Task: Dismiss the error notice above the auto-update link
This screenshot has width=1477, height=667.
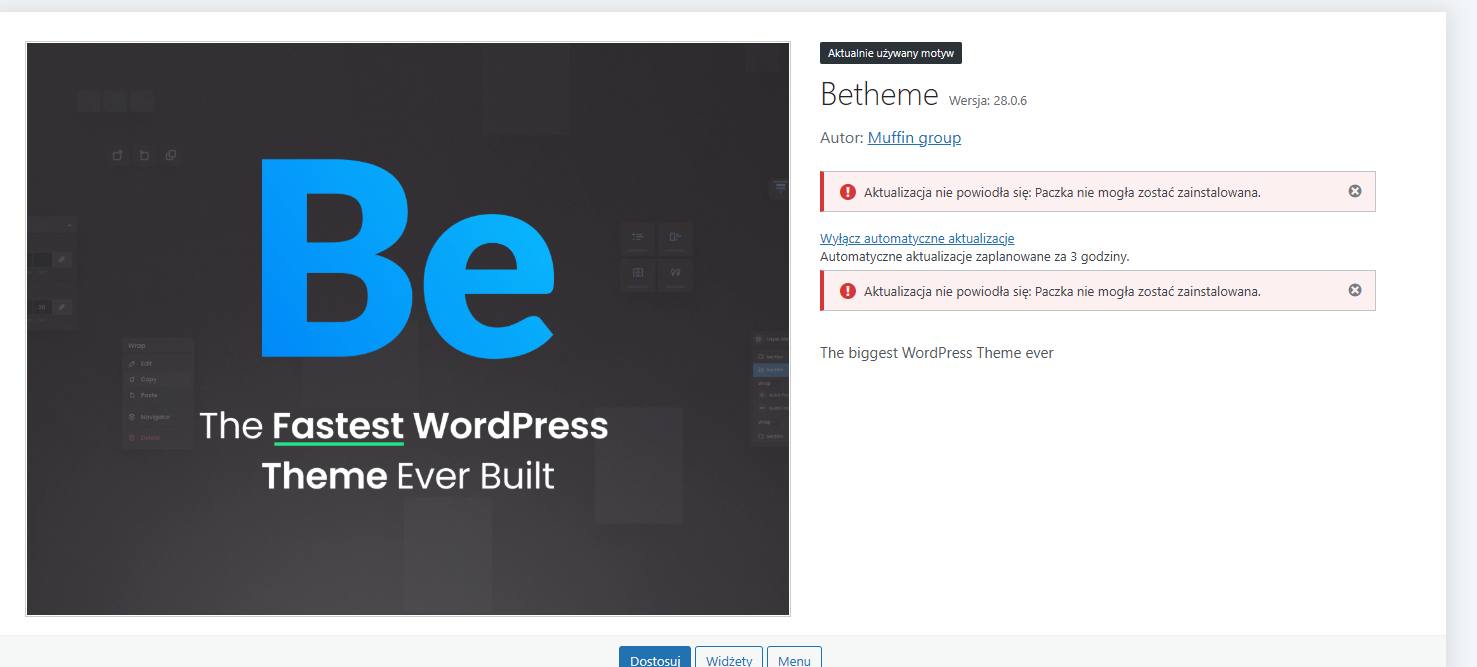Action: pyautogui.click(x=1355, y=191)
